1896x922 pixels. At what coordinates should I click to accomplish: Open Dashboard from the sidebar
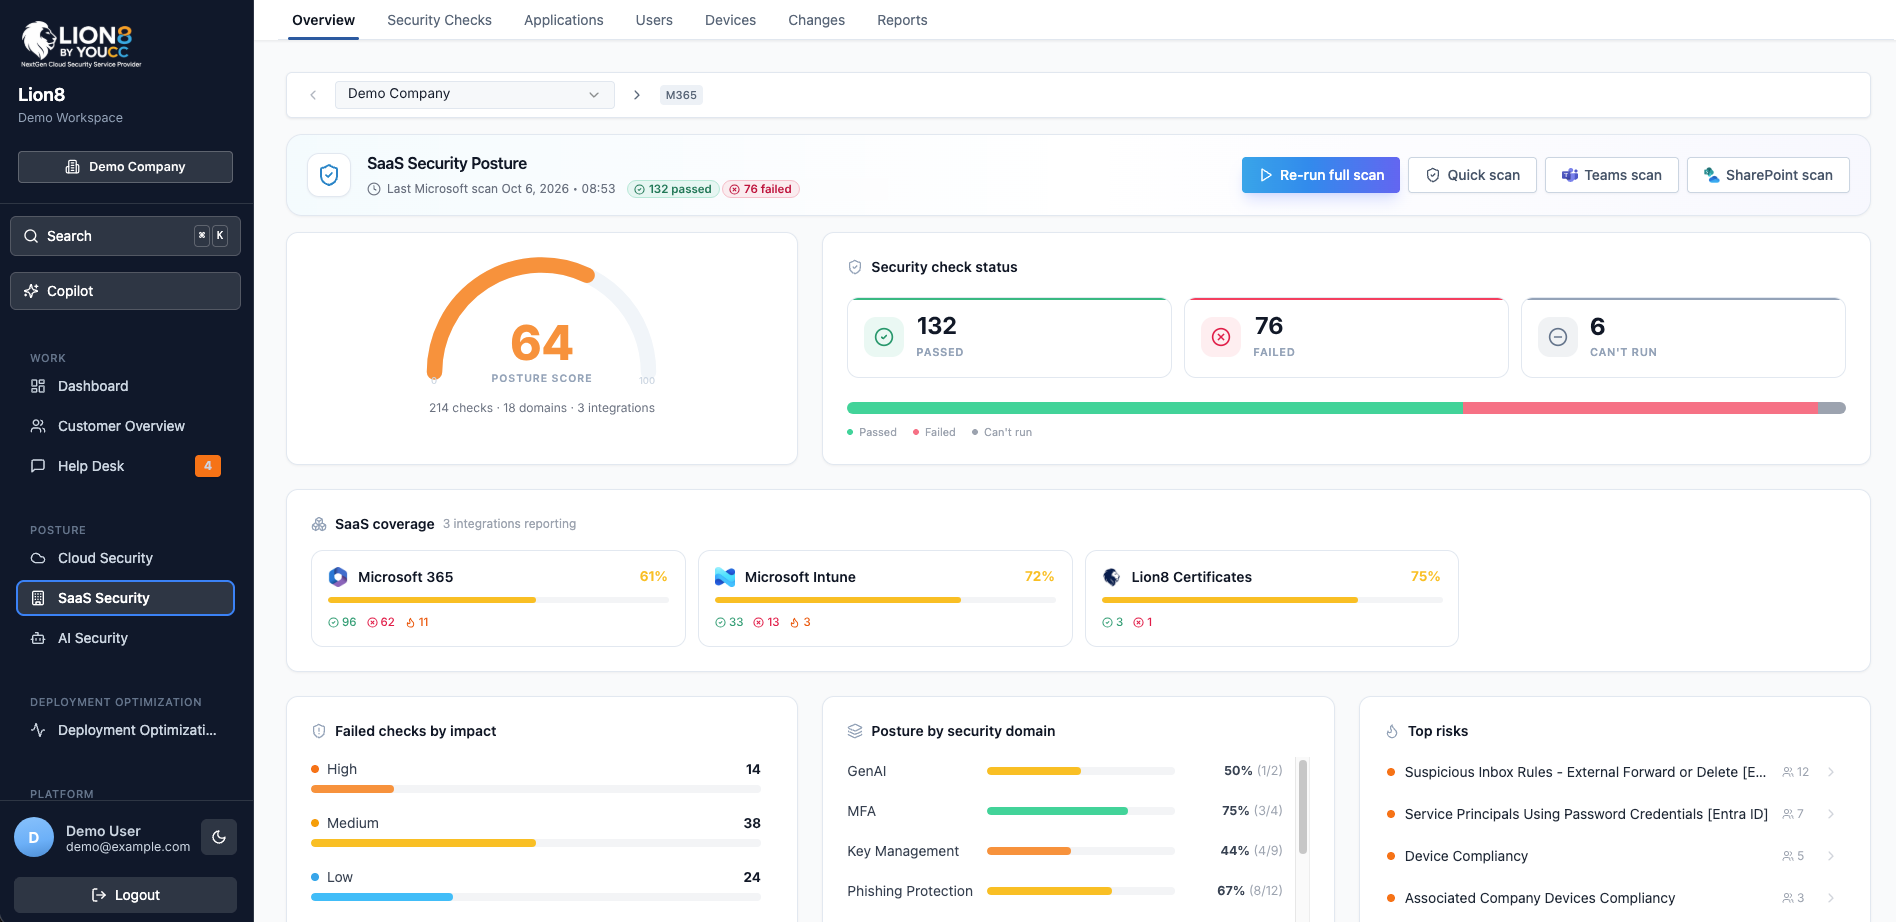point(125,386)
